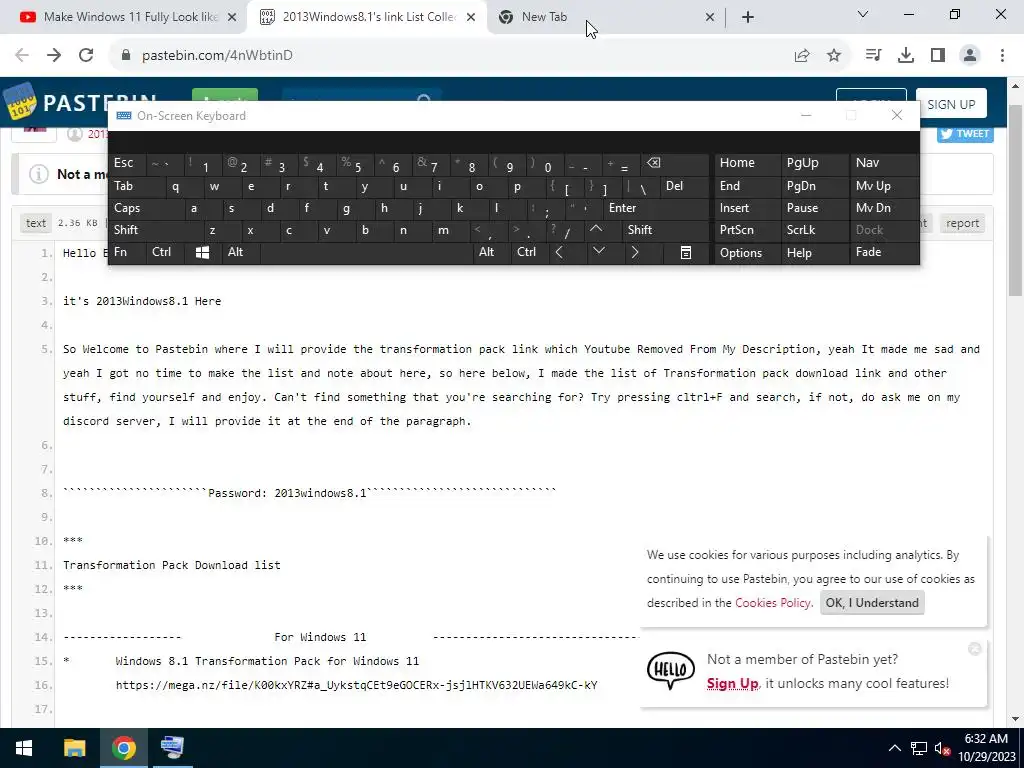The height and width of the screenshot is (768, 1024).
Task: Toggle the left Shift key
Action: (x=152, y=230)
